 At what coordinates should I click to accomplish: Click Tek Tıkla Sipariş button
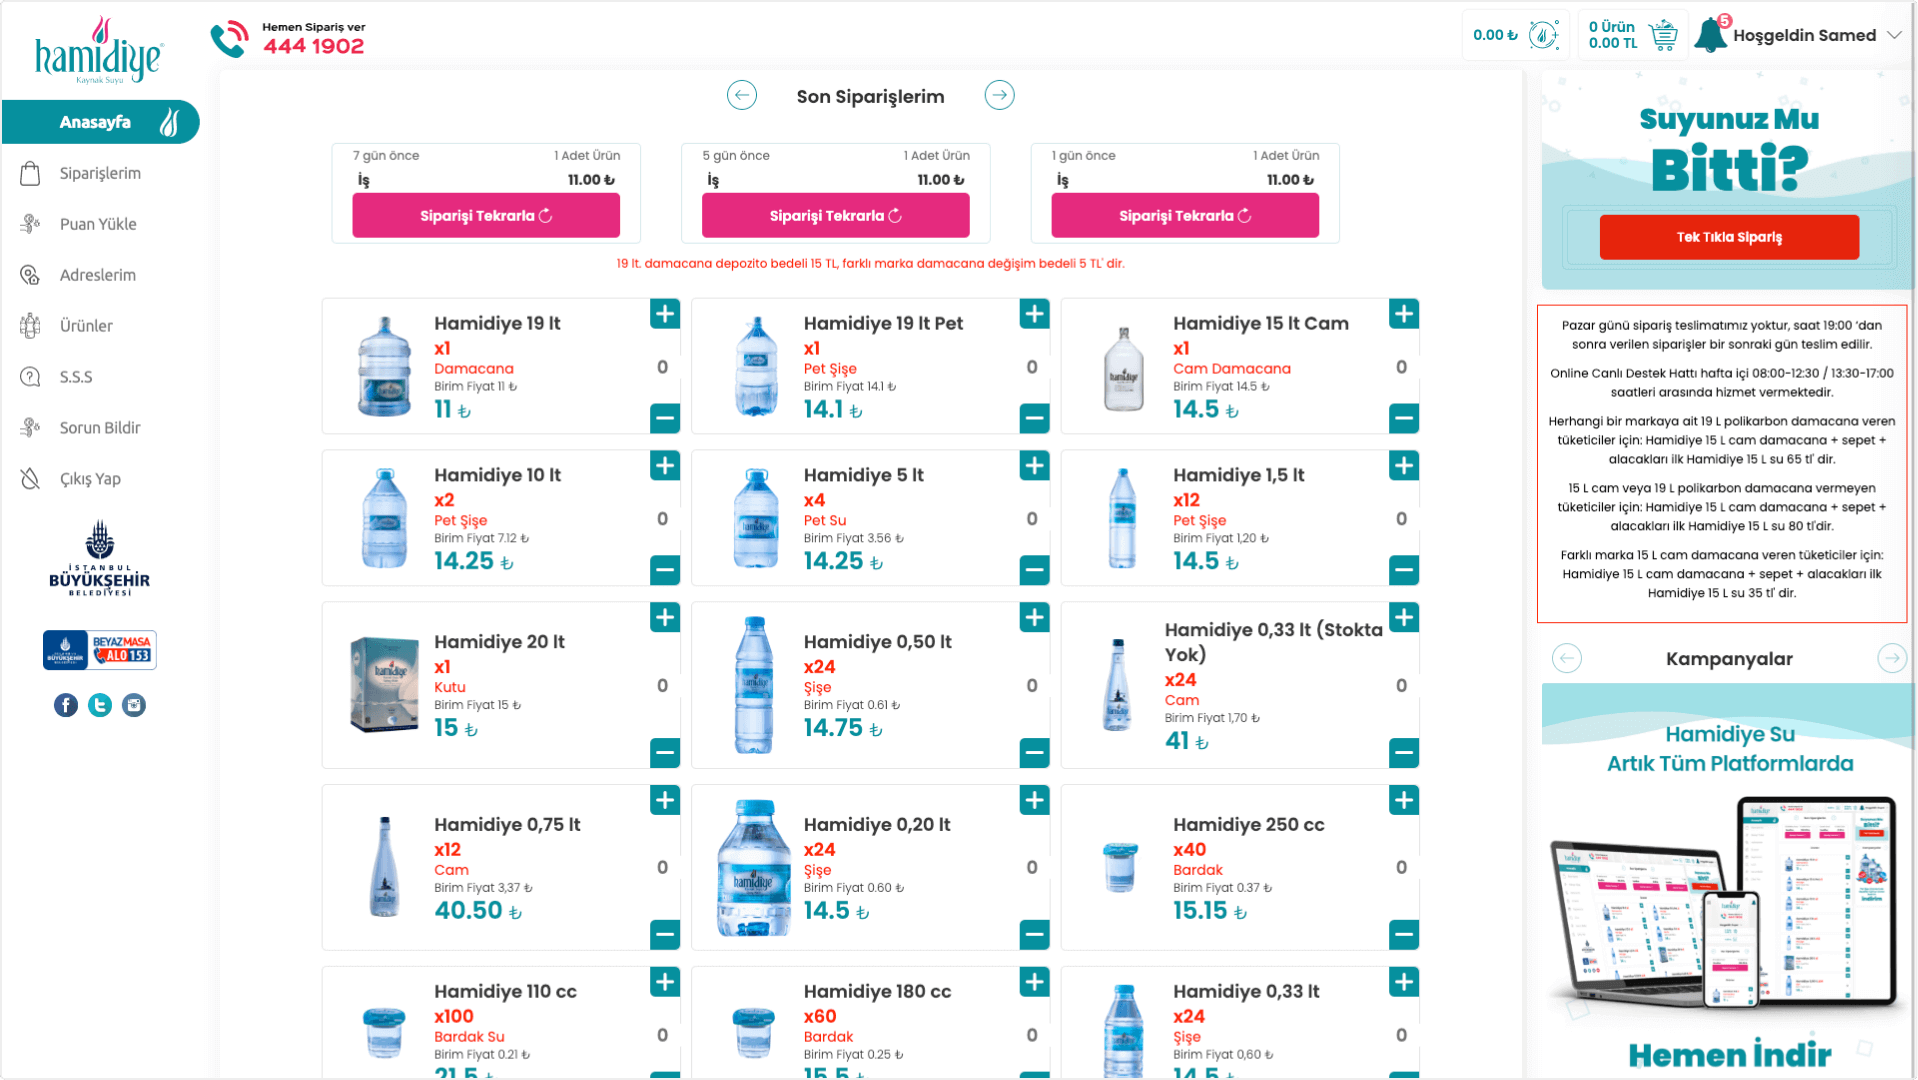1729,237
